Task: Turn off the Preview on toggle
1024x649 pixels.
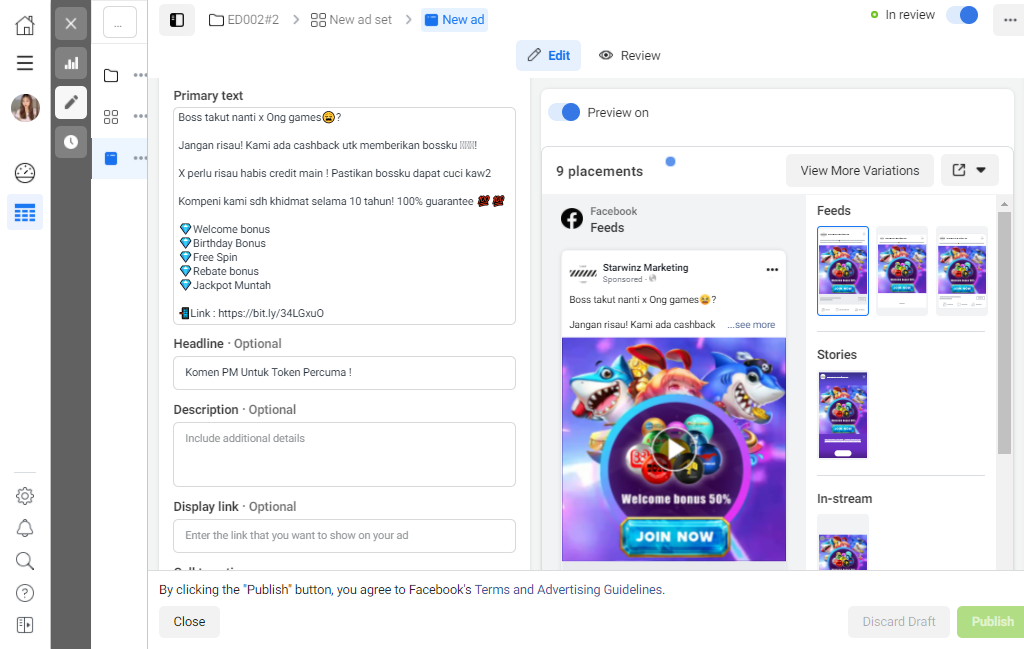Action: [564, 112]
